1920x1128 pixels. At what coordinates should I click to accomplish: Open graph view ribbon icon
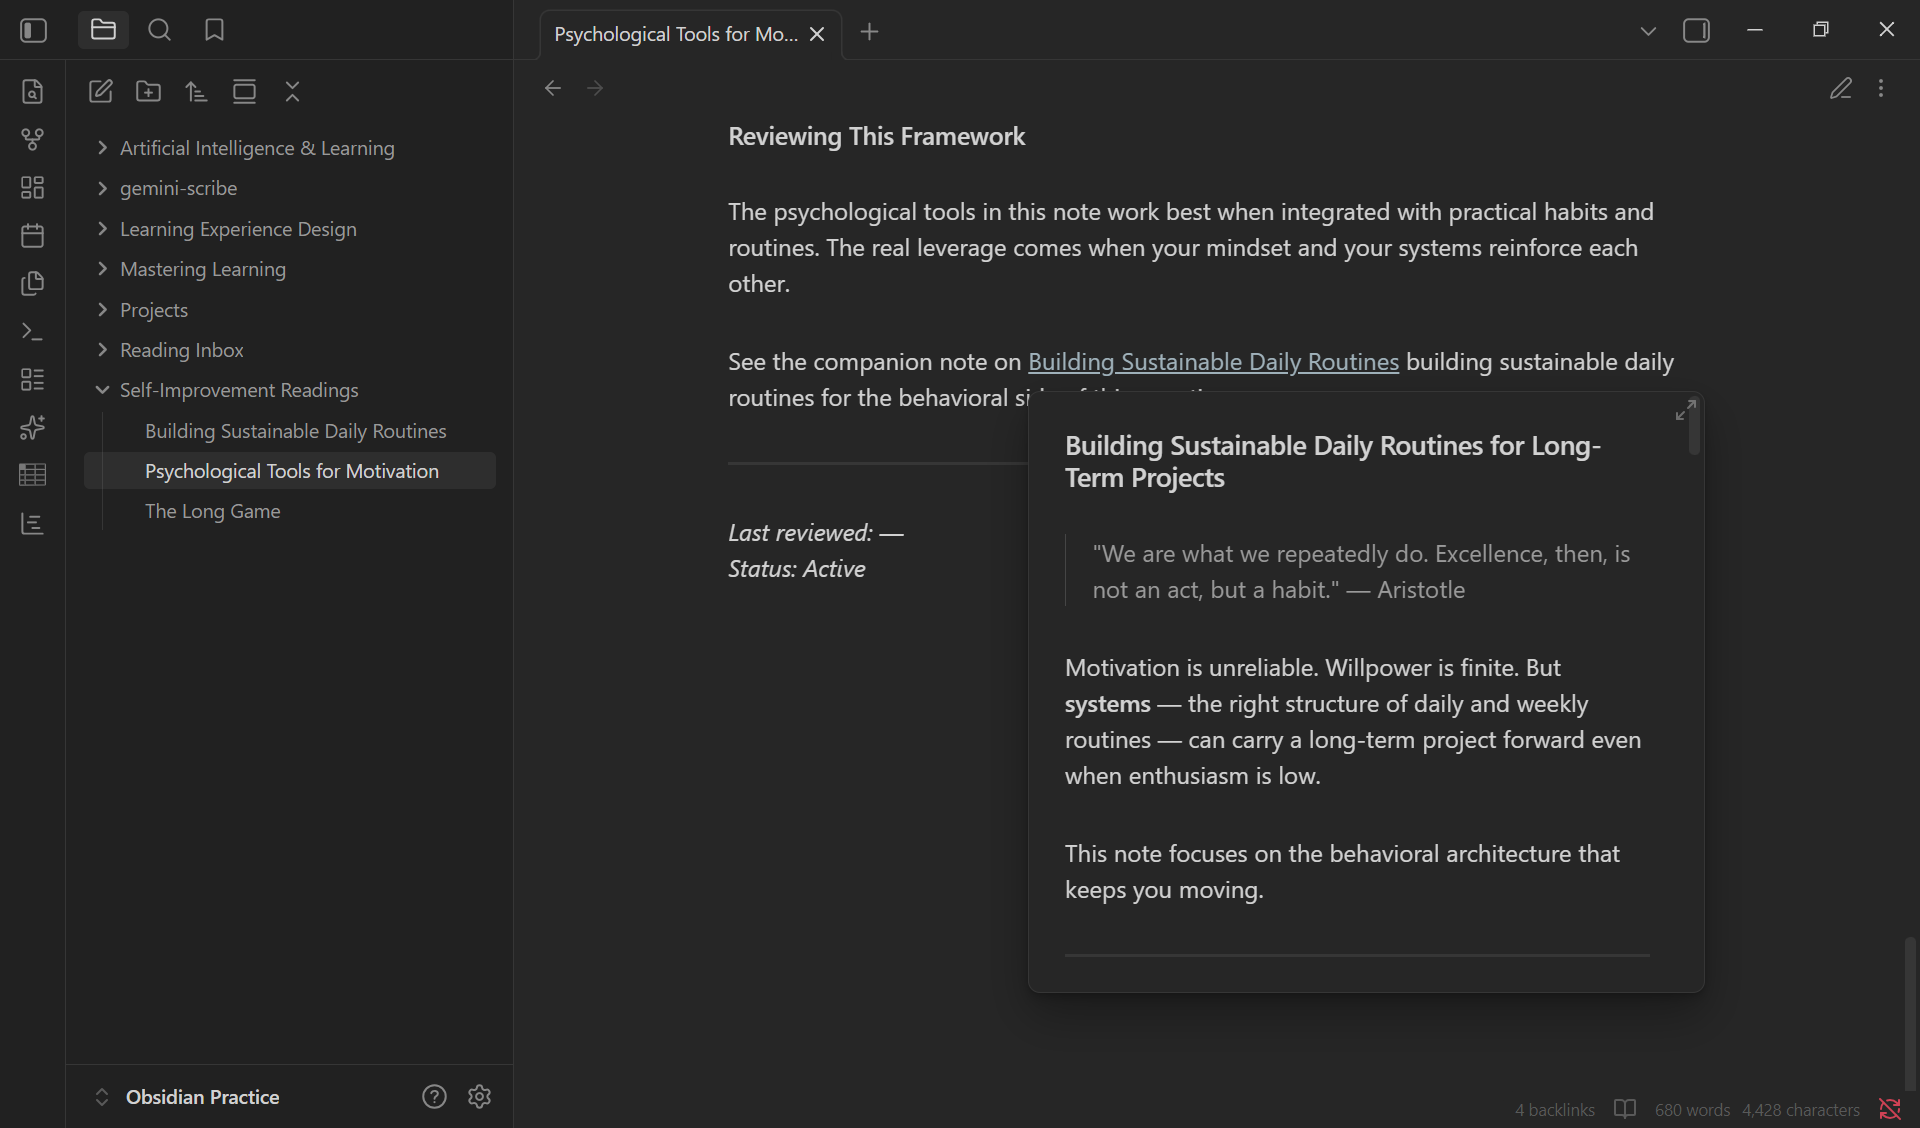pos(32,139)
